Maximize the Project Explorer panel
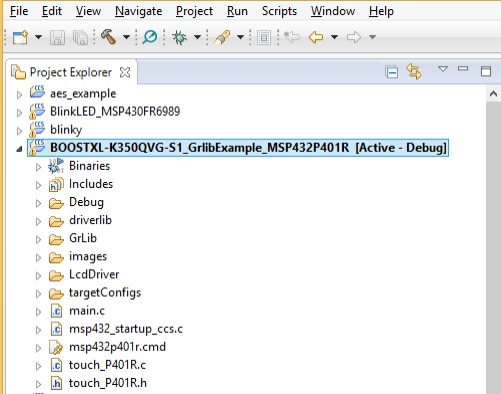501x394 pixels. pyautogui.click(x=486, y=71)
